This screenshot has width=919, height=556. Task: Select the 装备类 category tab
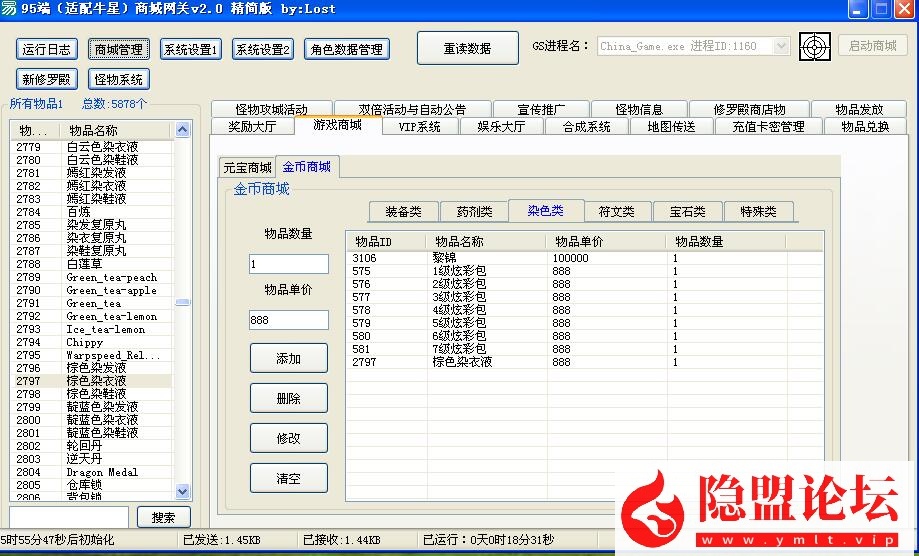[x=402, y=211]
